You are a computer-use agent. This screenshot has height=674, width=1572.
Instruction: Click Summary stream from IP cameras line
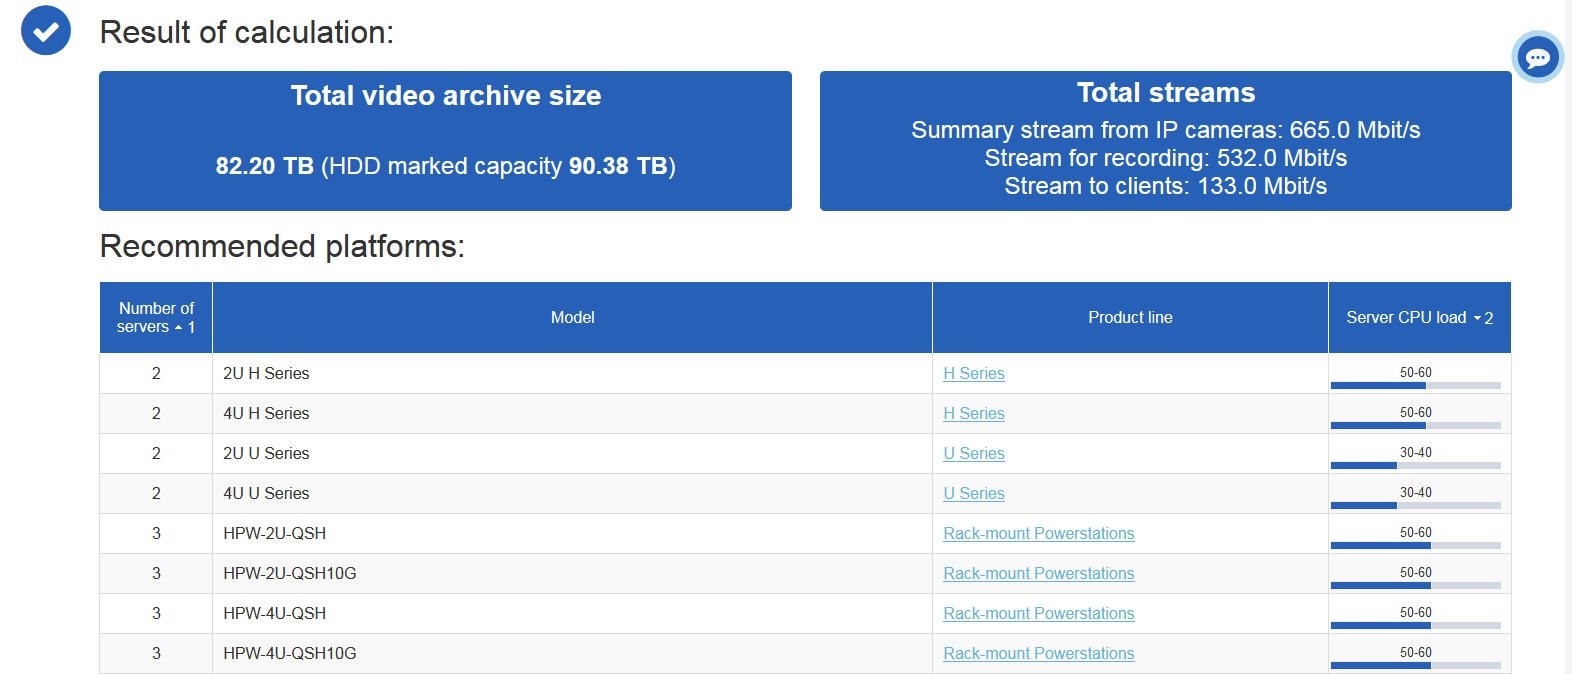1166,130
